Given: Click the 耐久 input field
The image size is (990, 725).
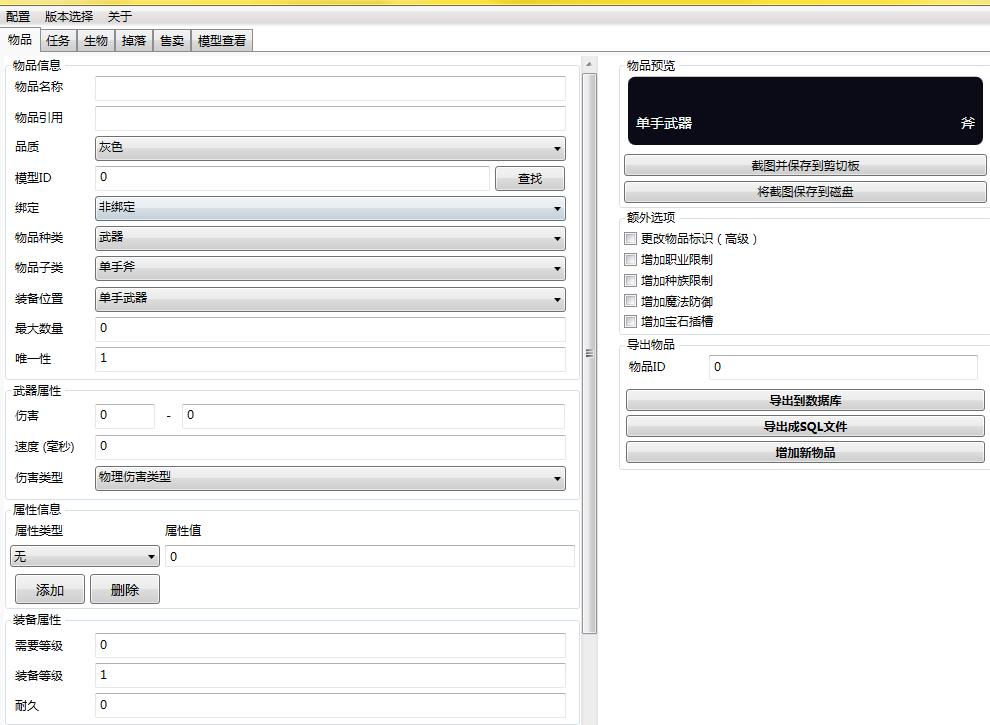Looking at the screenshot, I should coord(330,706).
